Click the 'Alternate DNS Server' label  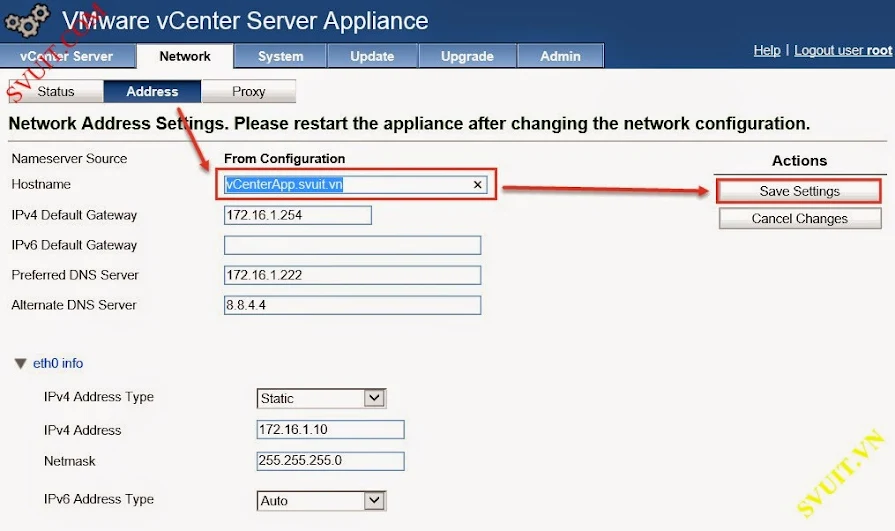click(74, 305)
